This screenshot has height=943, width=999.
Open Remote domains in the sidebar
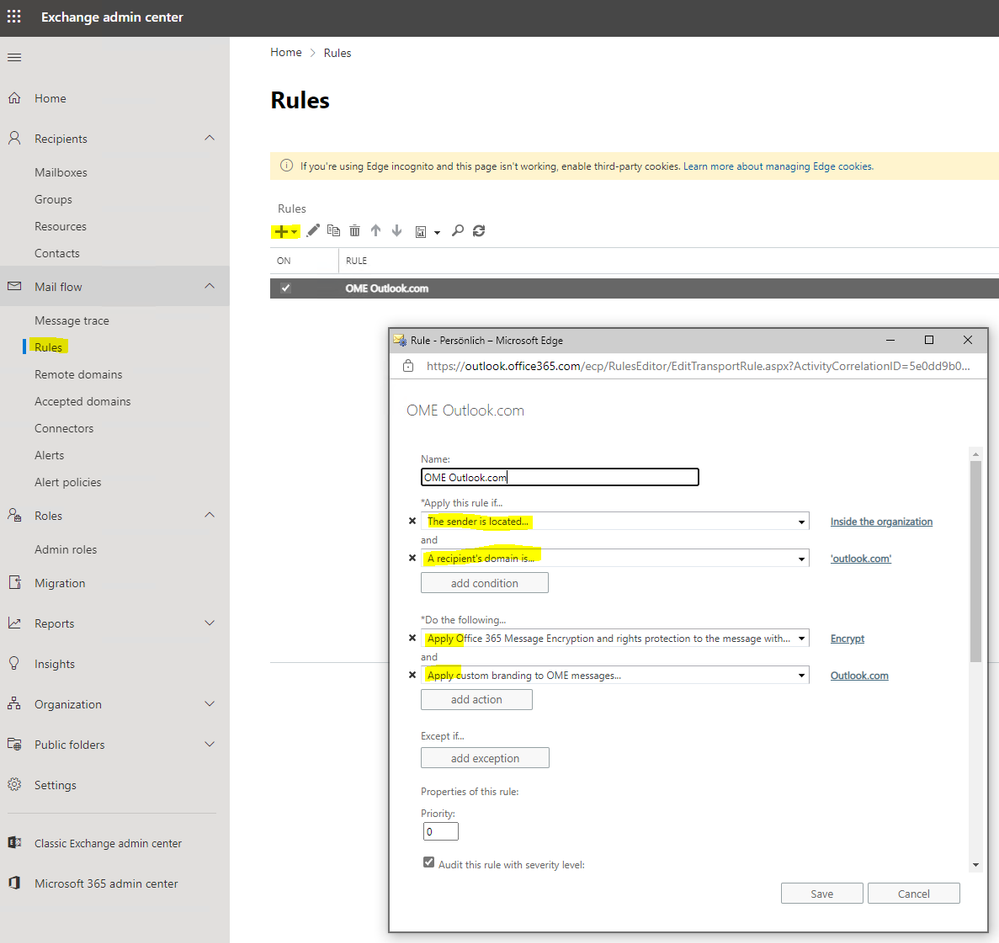click(x=78, y=375)
